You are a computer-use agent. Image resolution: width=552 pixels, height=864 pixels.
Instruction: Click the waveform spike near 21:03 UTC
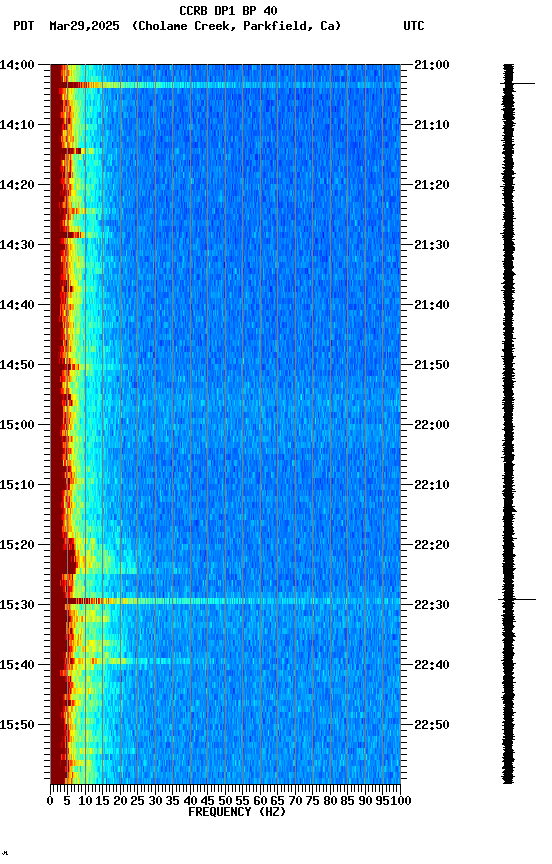(518, 84)
